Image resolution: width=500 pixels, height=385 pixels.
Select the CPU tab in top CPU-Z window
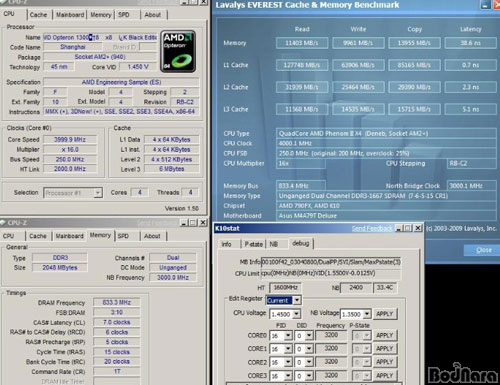[9, 14]
